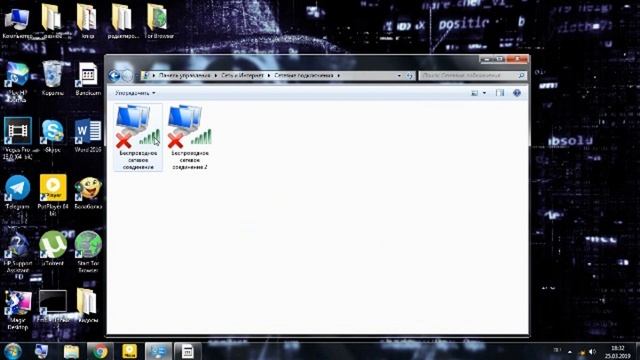Launch PotPlayer 64 bit shortcut
Viewport: 640px width, 360px height.
click(x=53, y=195)
